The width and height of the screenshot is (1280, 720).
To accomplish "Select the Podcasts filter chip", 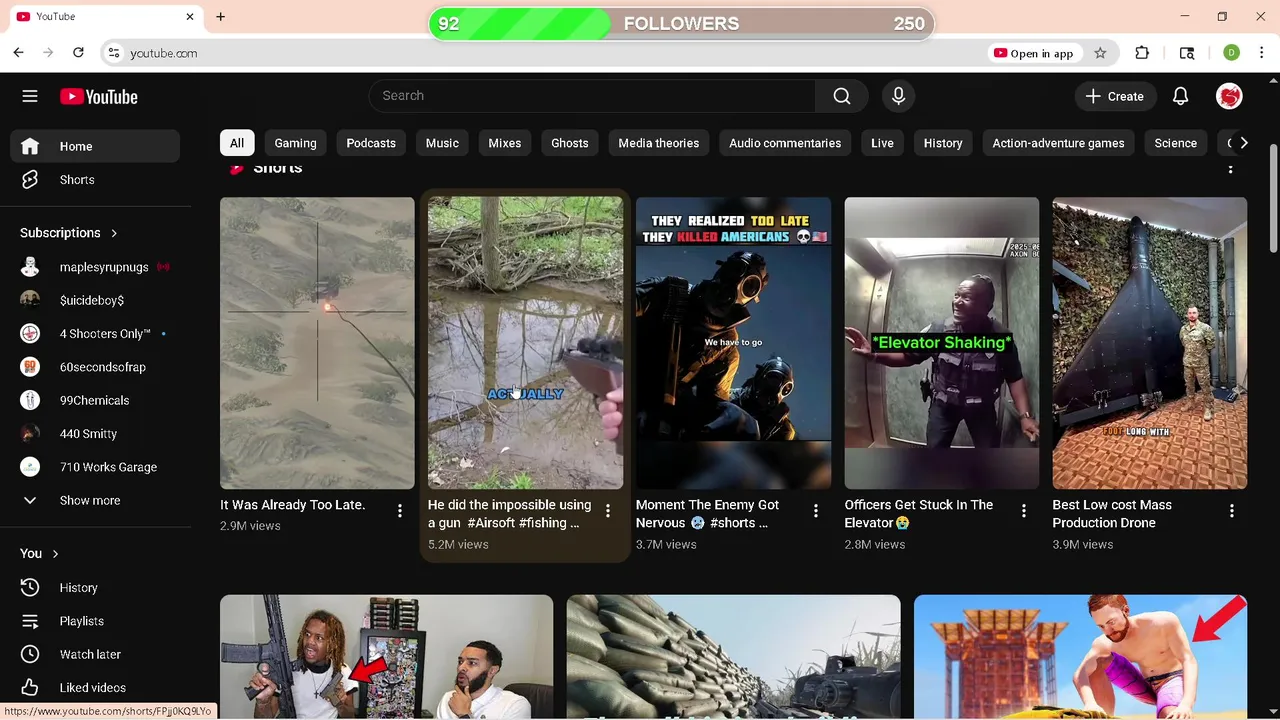I will 371,143.
